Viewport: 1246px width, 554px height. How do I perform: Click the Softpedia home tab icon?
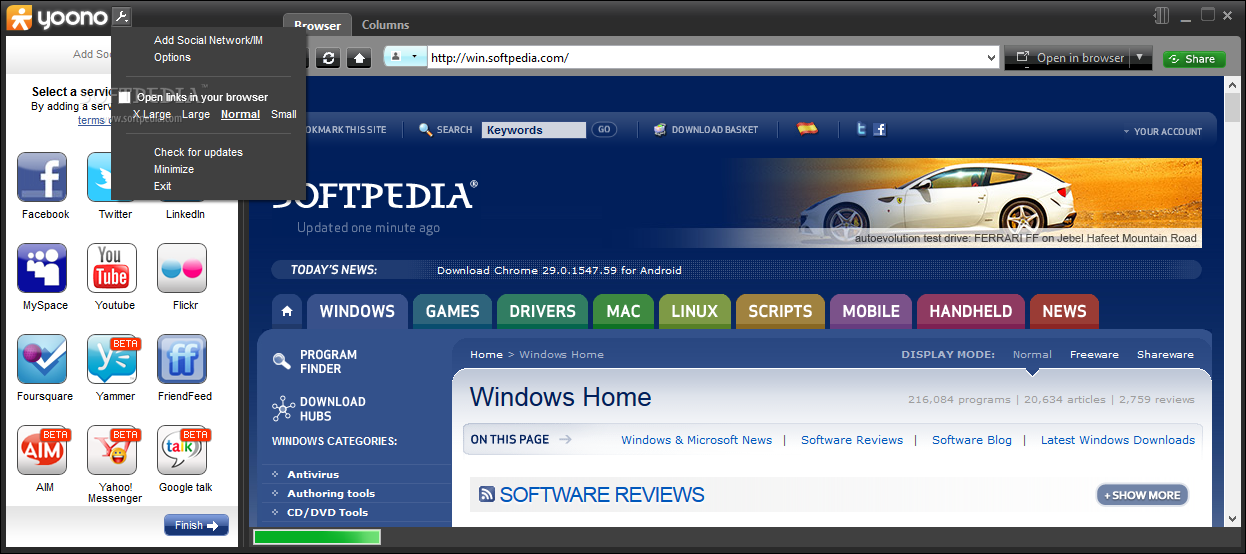click(287, 311)
